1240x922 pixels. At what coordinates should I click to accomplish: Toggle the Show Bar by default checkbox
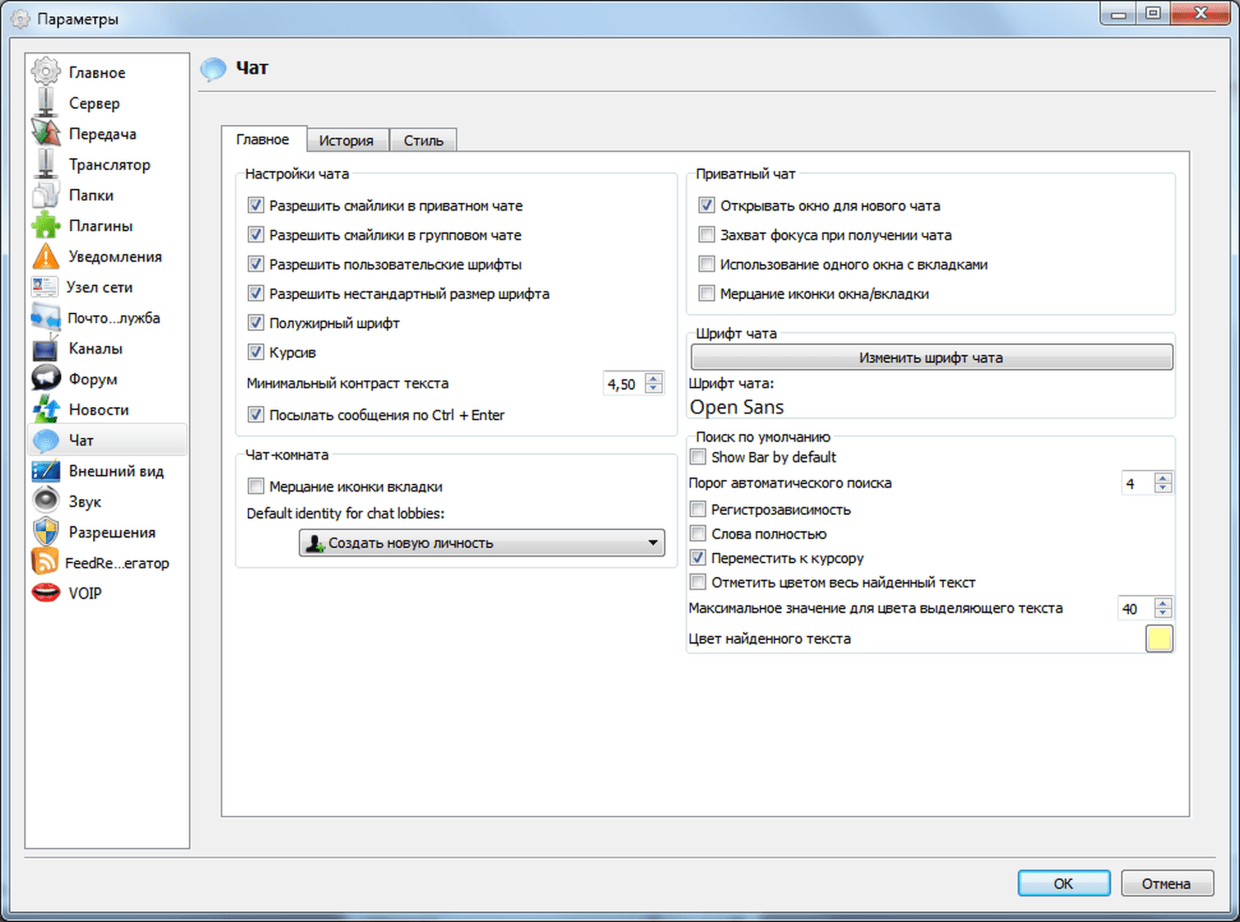(698, 458)
